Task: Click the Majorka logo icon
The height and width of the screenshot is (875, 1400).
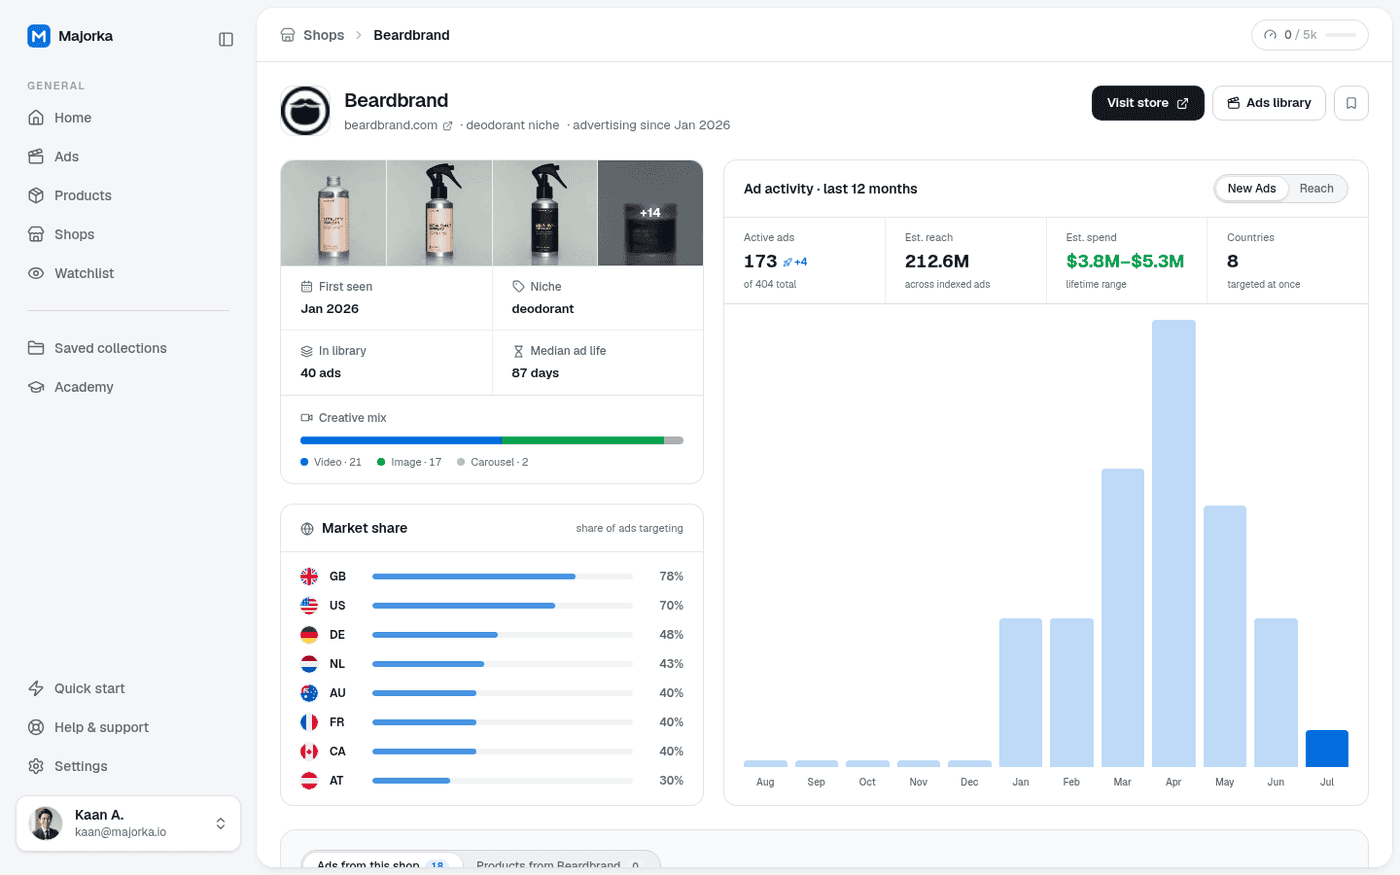Action: pyautogui.click(x=38, y=36)
